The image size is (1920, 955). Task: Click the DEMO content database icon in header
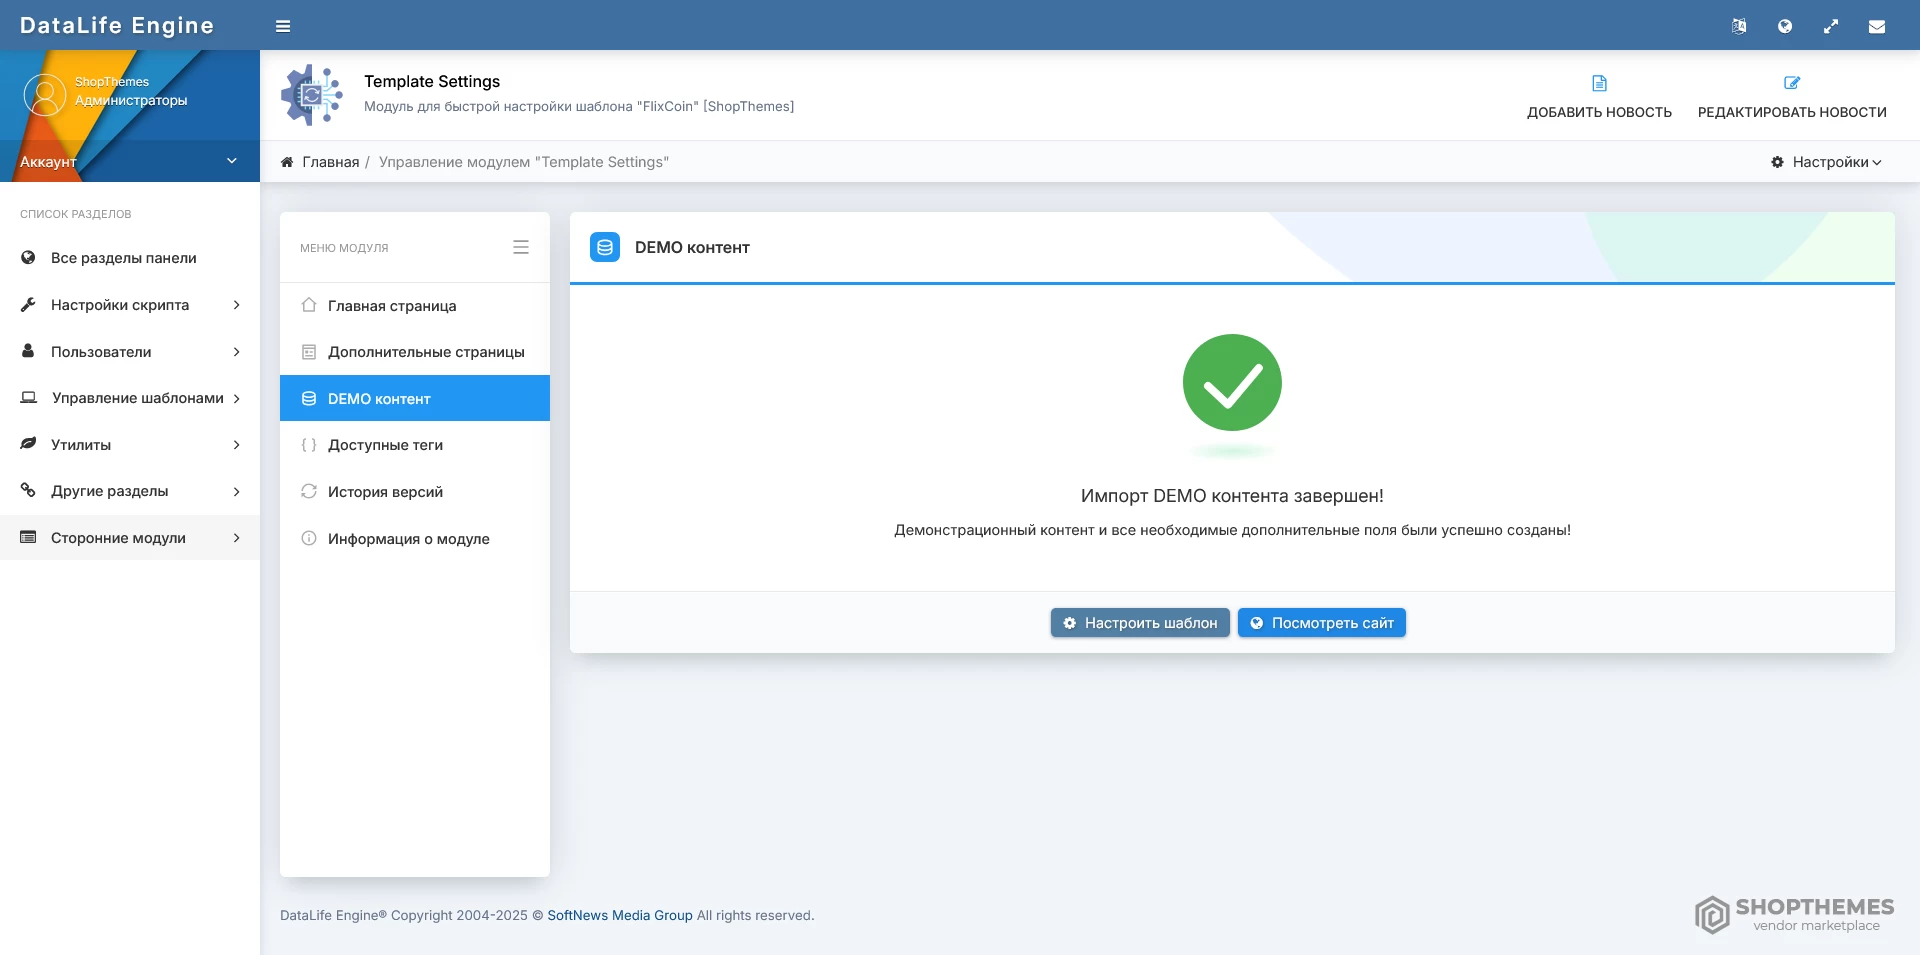pos(605,247)
